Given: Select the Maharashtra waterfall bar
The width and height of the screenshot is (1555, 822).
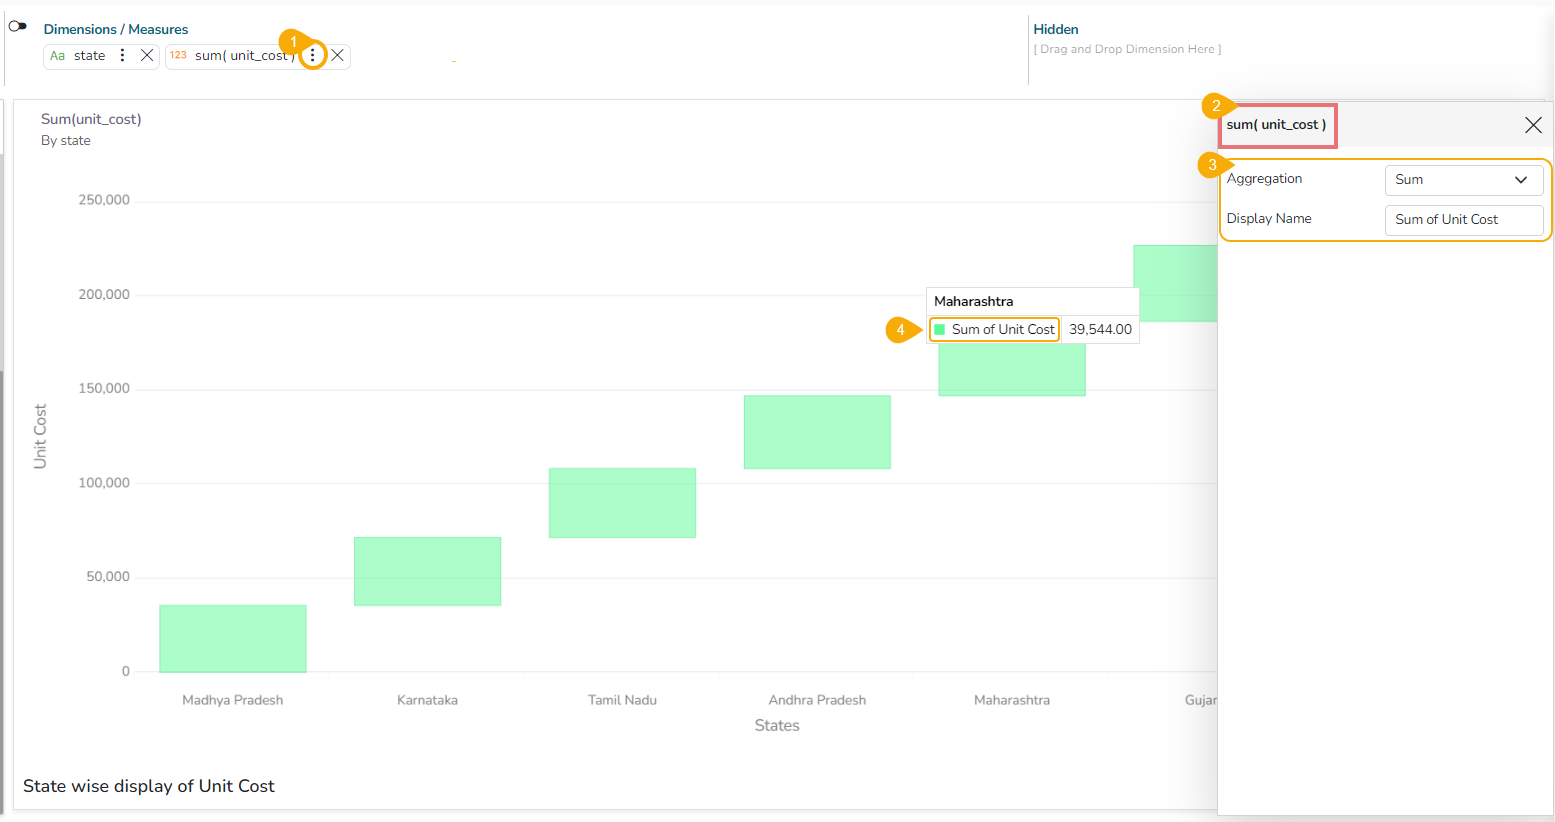Looking at the screenshot, I should pyautogui.click(x=1011, y=372).
